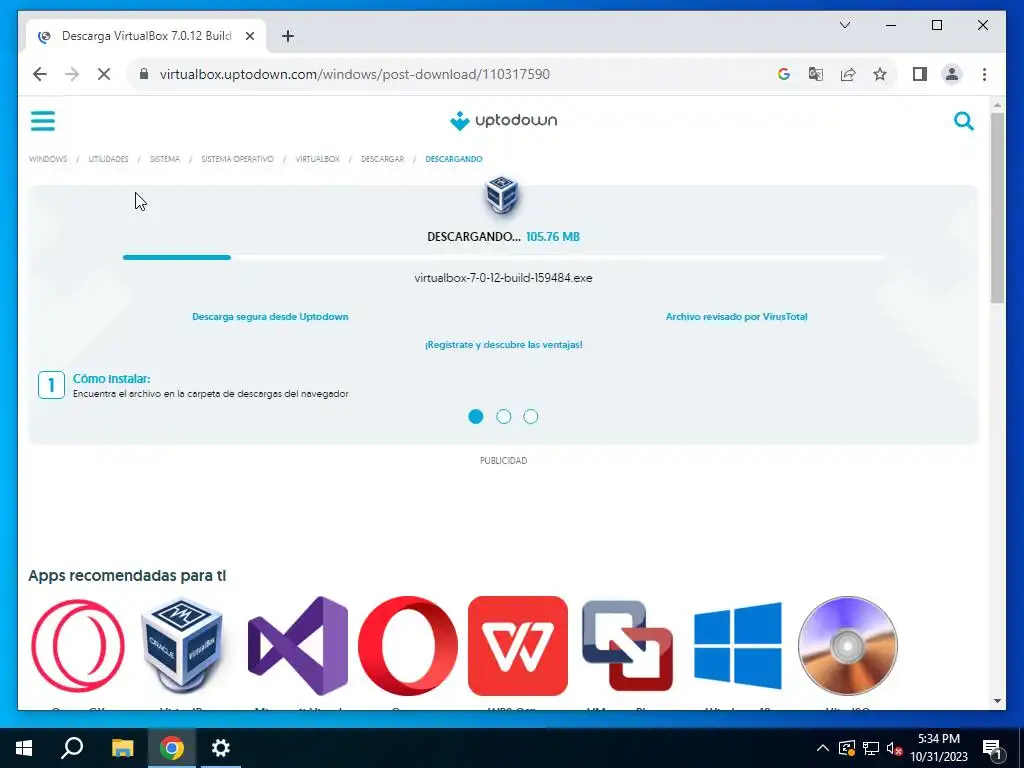1024x768 pixels.
Task: Click the VirtualBox cube icon above Descargando
Action: pyautogui.click(x=502, y=194)
